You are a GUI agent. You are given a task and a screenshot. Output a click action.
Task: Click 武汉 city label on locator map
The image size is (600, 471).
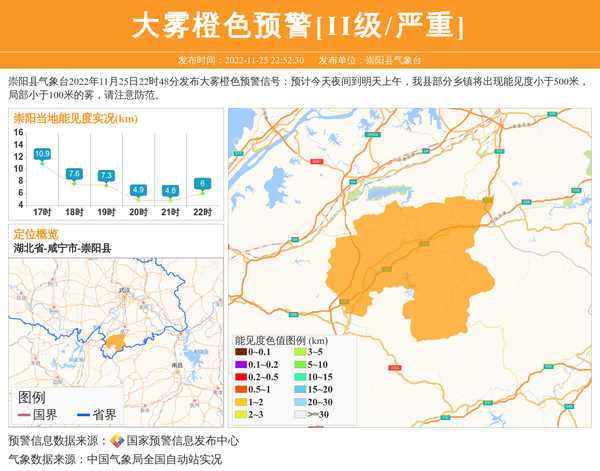pos(124,290)
